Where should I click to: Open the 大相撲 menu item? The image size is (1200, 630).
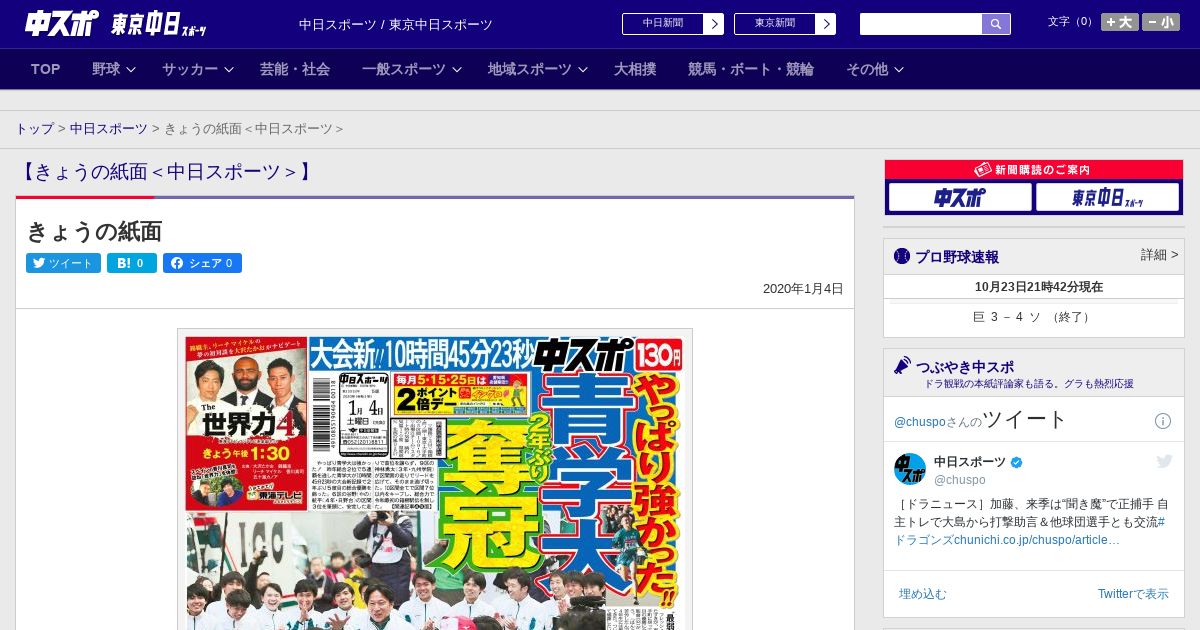[635, 69]
